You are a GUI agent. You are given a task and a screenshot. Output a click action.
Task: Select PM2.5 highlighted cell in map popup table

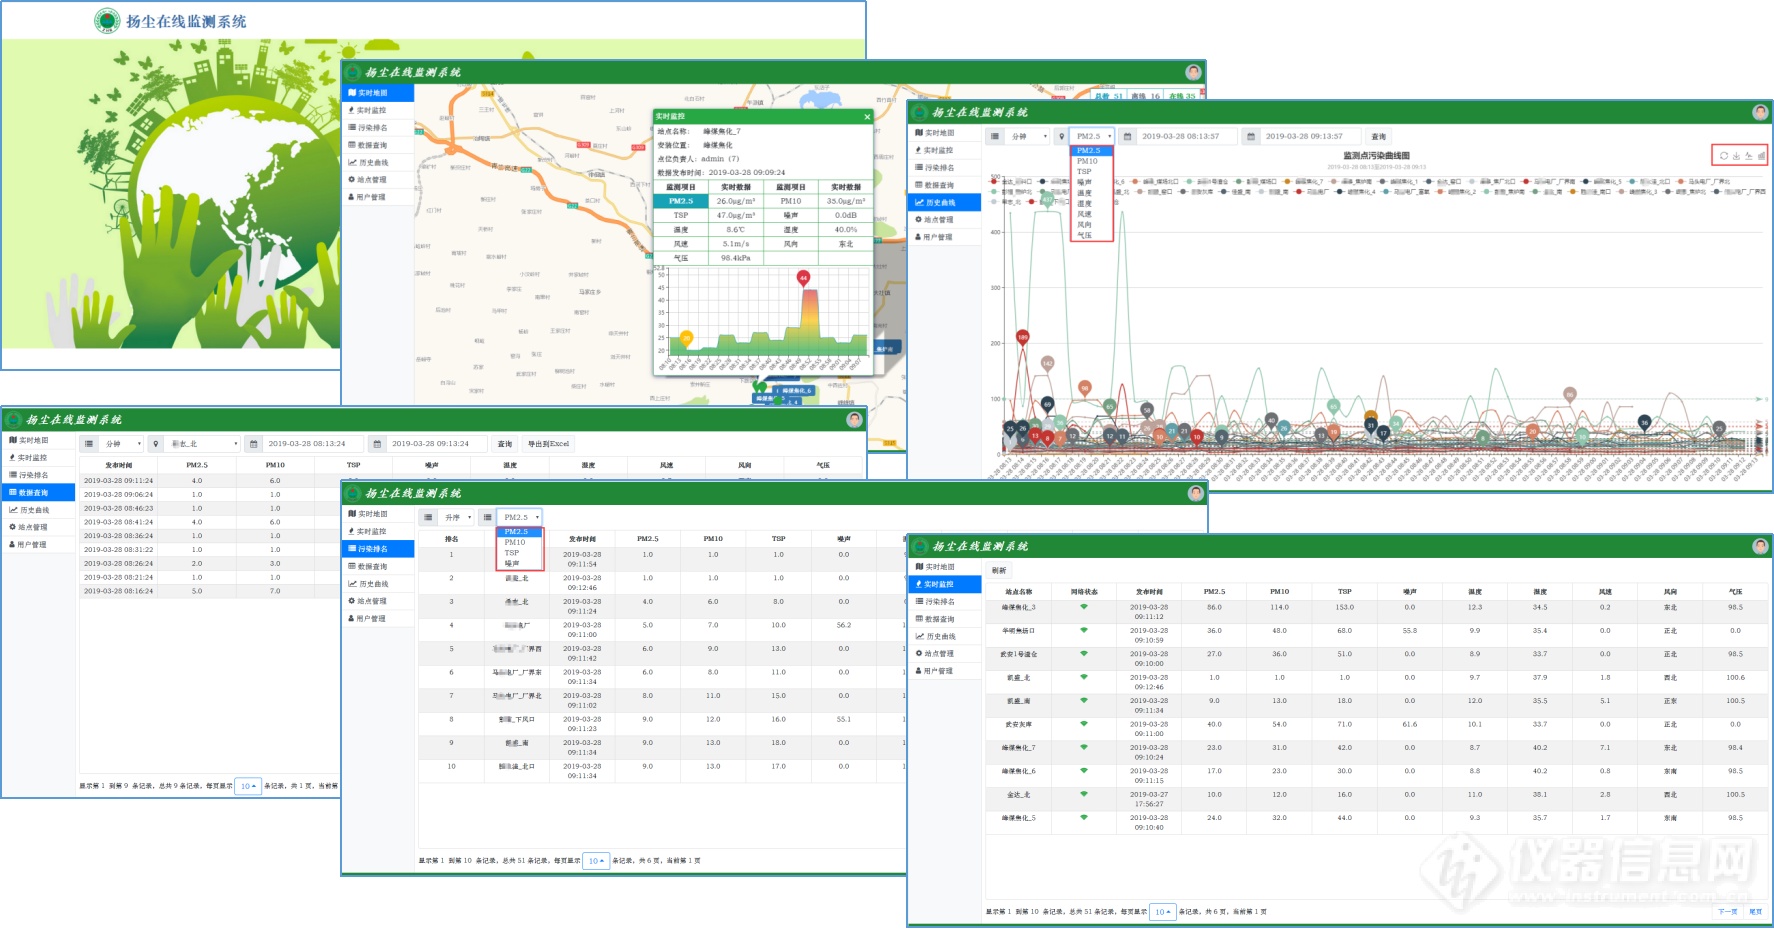(x=681, y=201)
